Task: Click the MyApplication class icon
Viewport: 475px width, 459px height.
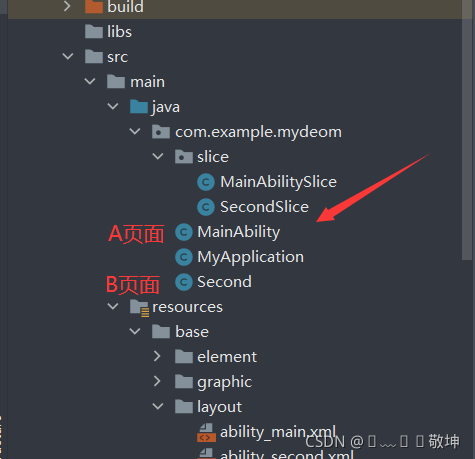Action: point(184,257)
